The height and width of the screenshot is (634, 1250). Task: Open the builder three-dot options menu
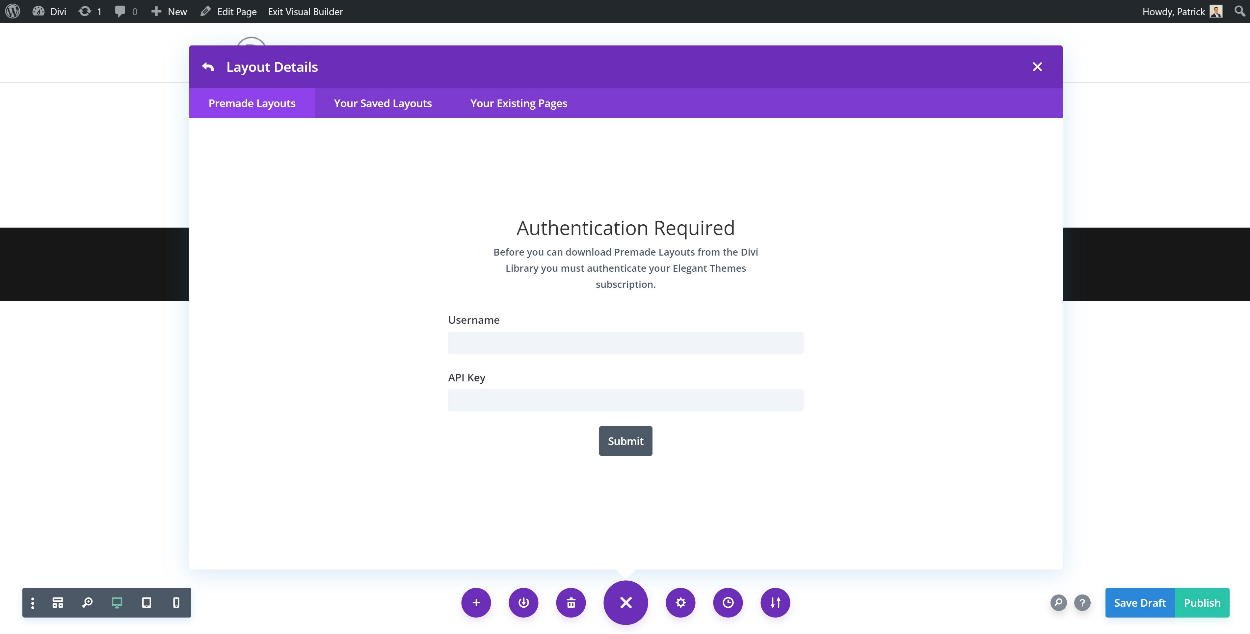click(x=33, y=603)
